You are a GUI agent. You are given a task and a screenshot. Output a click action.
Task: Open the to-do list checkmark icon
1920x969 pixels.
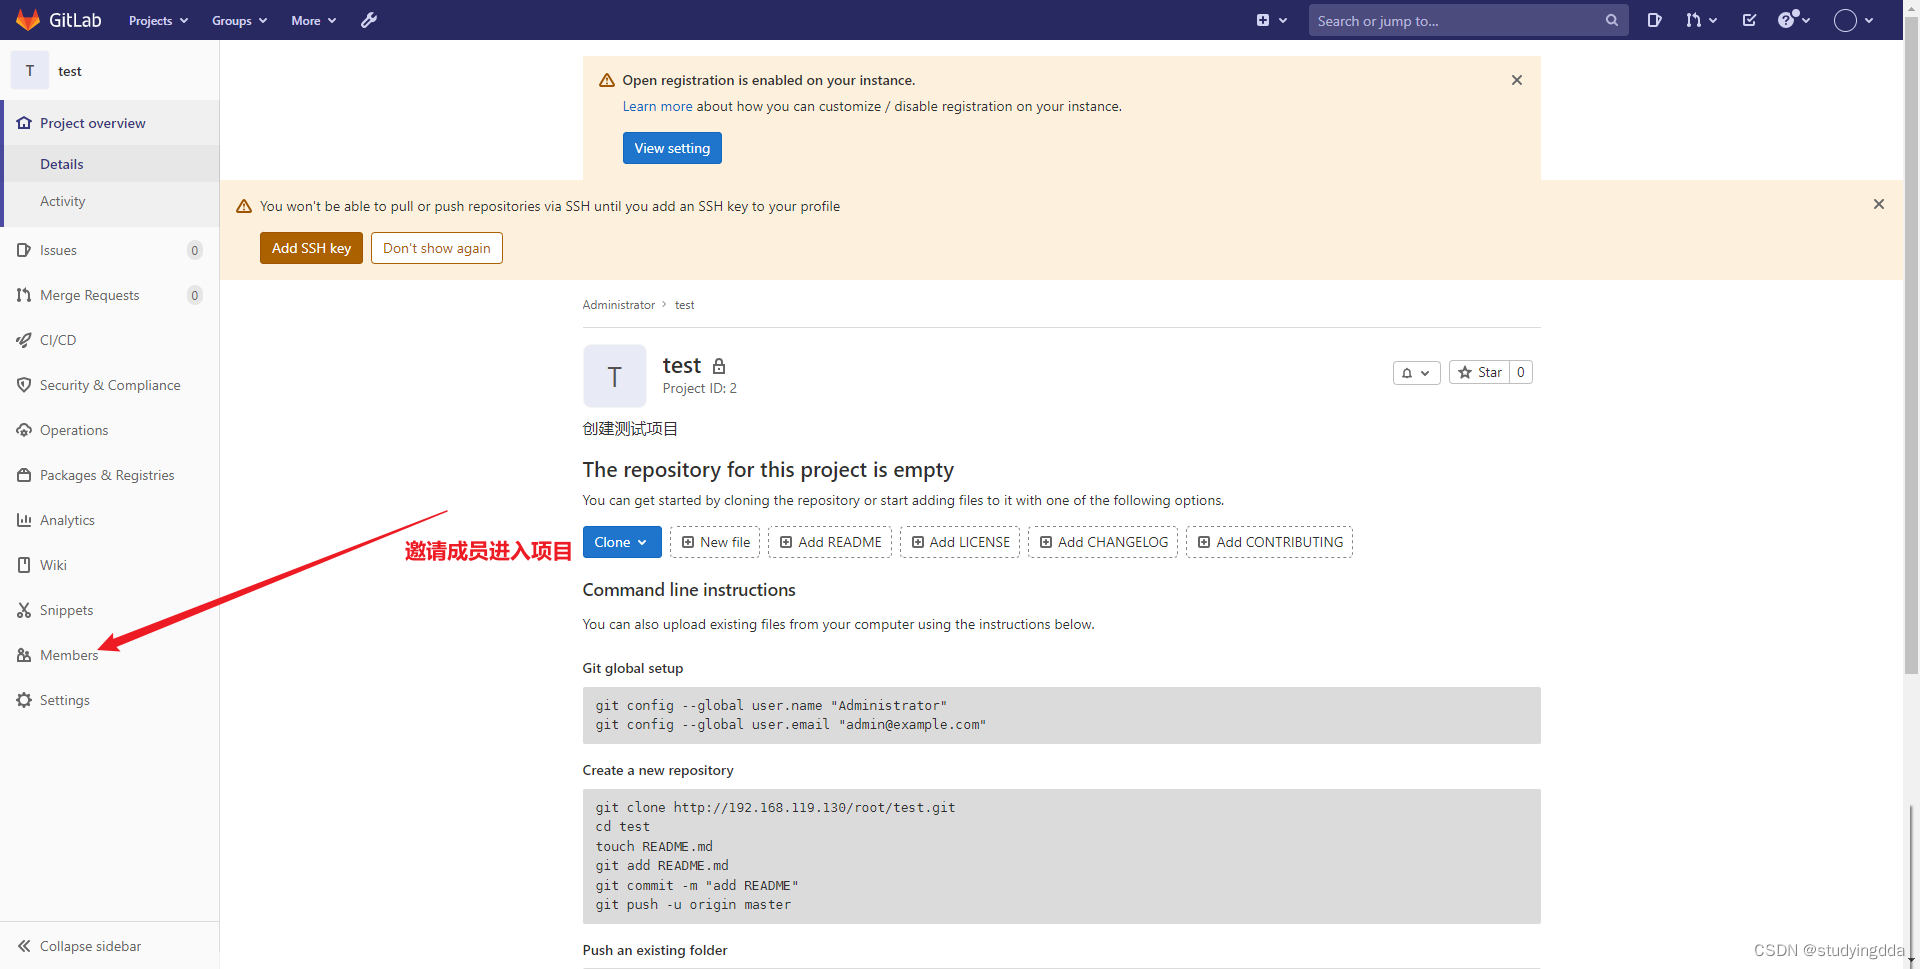pos(1749,20)
